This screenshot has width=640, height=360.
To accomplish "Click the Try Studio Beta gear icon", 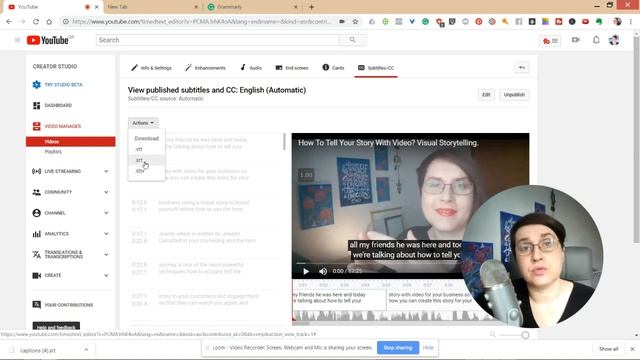I will (37, 84).
